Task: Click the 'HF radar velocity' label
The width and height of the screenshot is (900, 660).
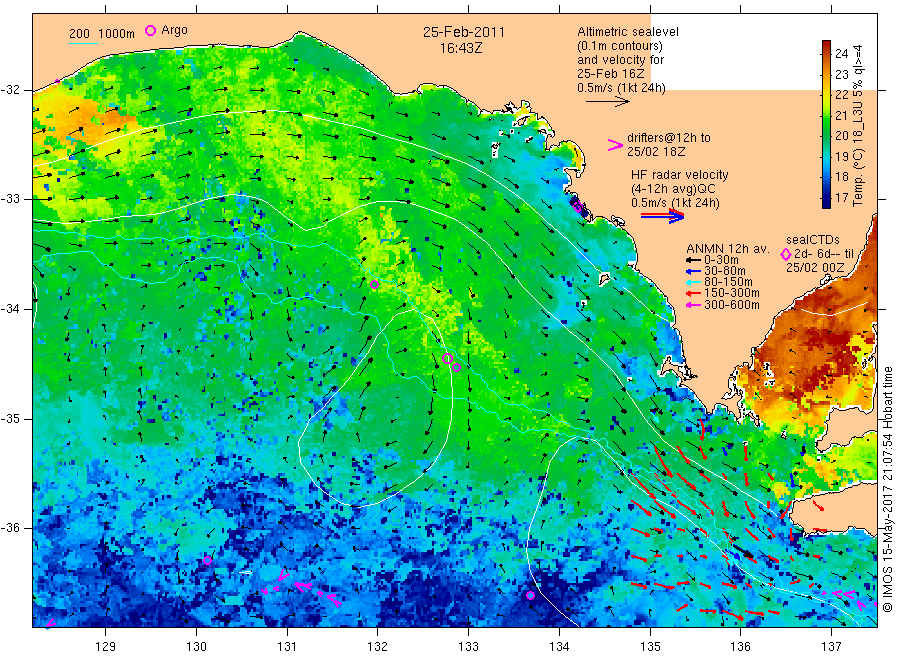Action: [x=680, y=175]
